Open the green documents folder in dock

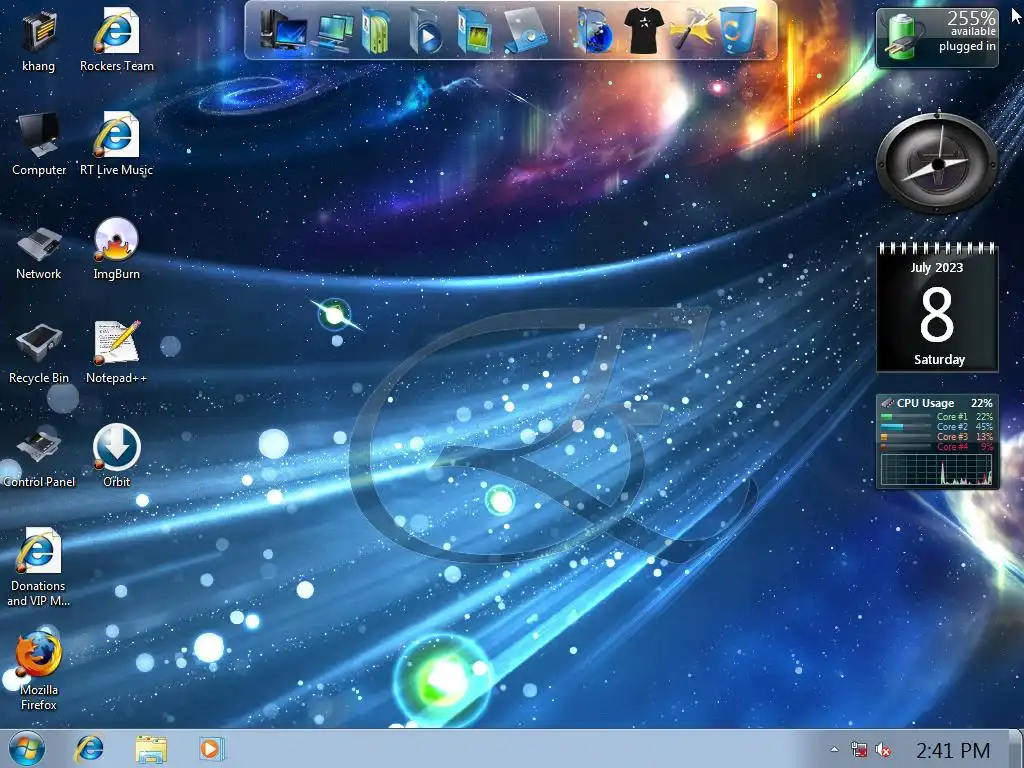pyautogui.click(x=376, y=31)
